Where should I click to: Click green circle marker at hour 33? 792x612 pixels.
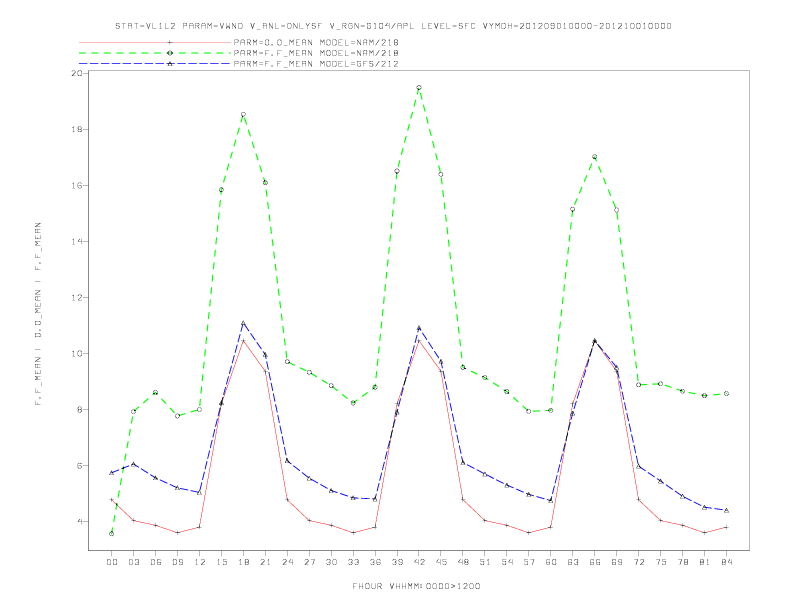click(x=353, y=403)
